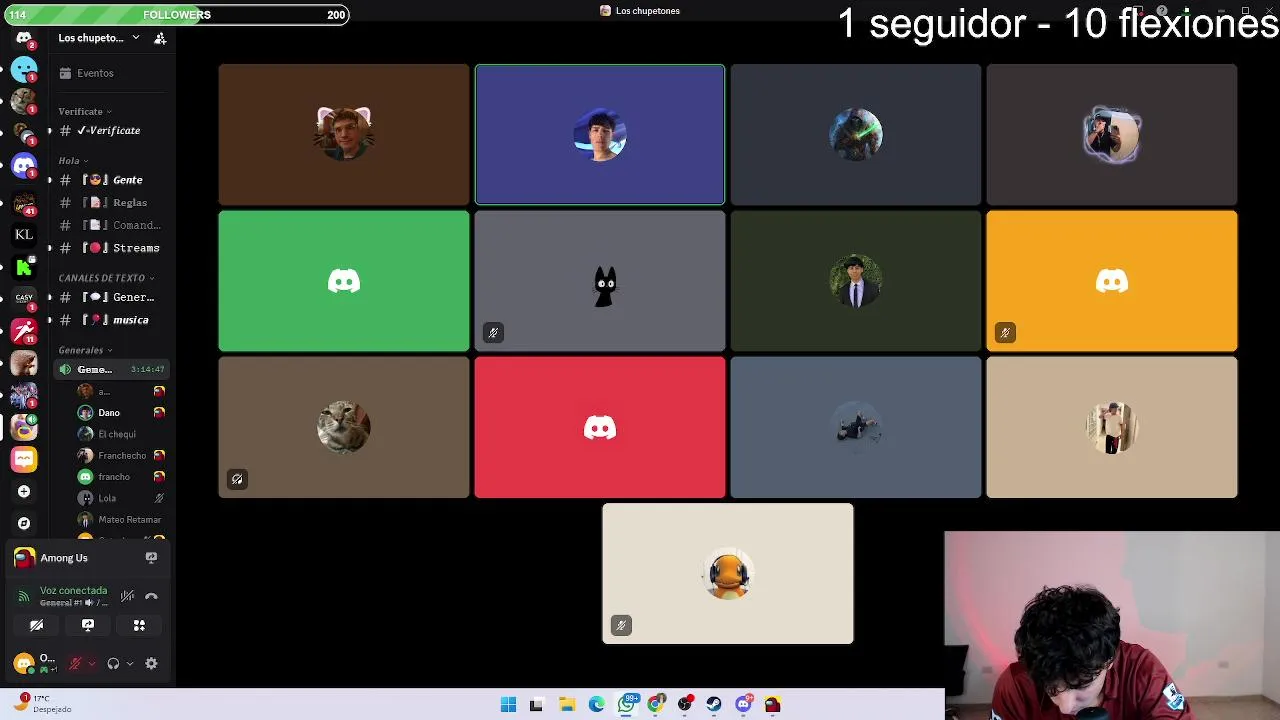Click user francho in voice list

coord(120,477)
